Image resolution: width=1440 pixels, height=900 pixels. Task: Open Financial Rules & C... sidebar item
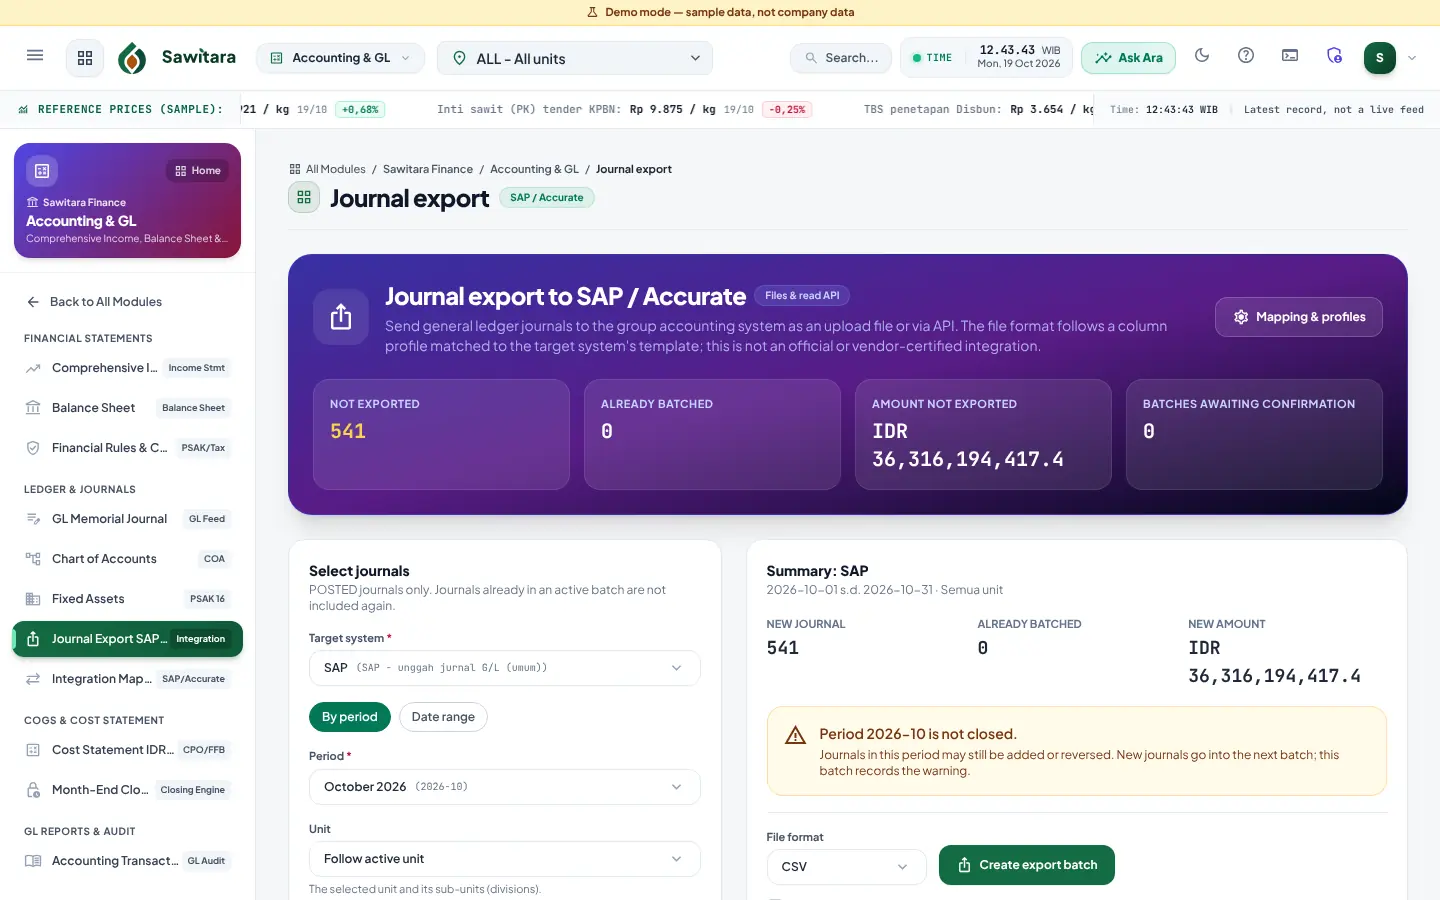point(128,448)
